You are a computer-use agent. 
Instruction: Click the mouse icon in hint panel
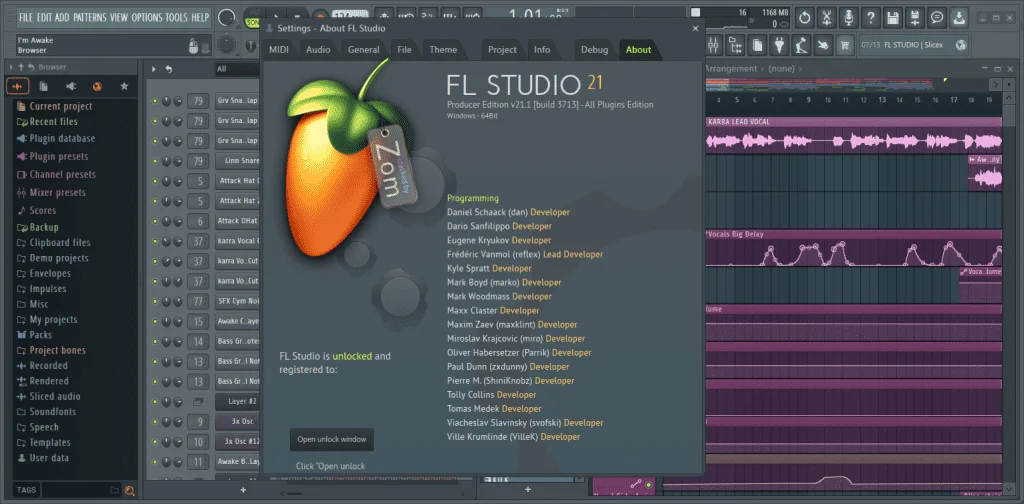click(x=193, y=45)
